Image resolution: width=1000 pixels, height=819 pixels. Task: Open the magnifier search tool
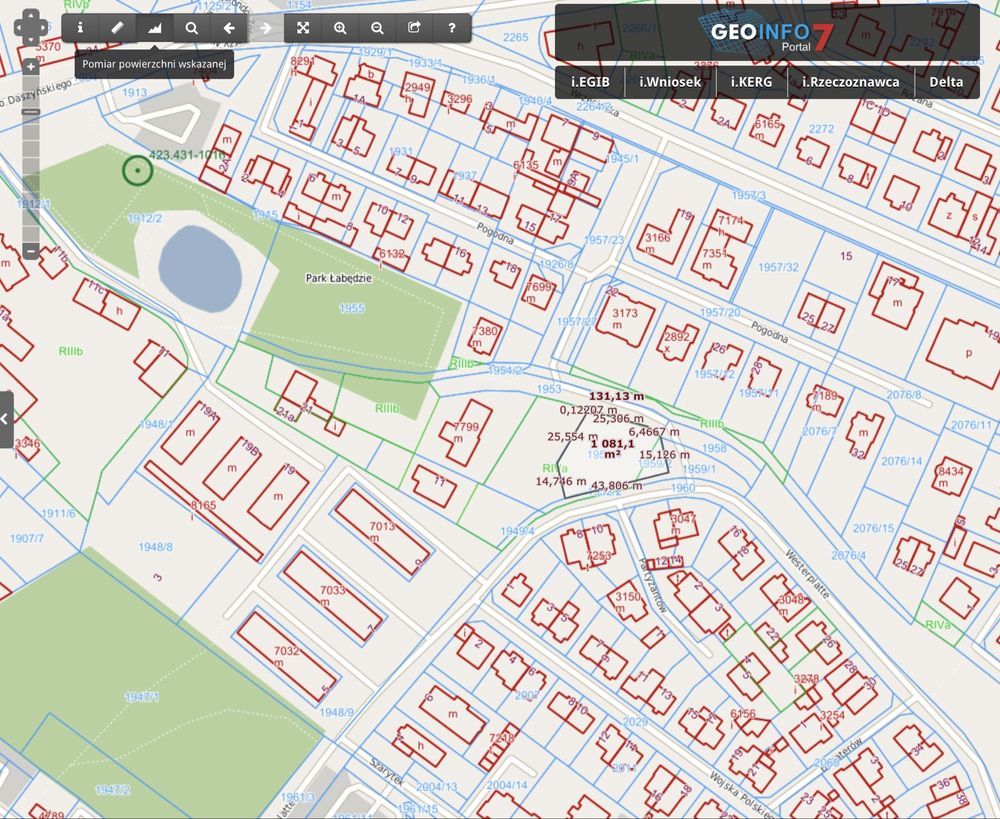tap(191, 28)
